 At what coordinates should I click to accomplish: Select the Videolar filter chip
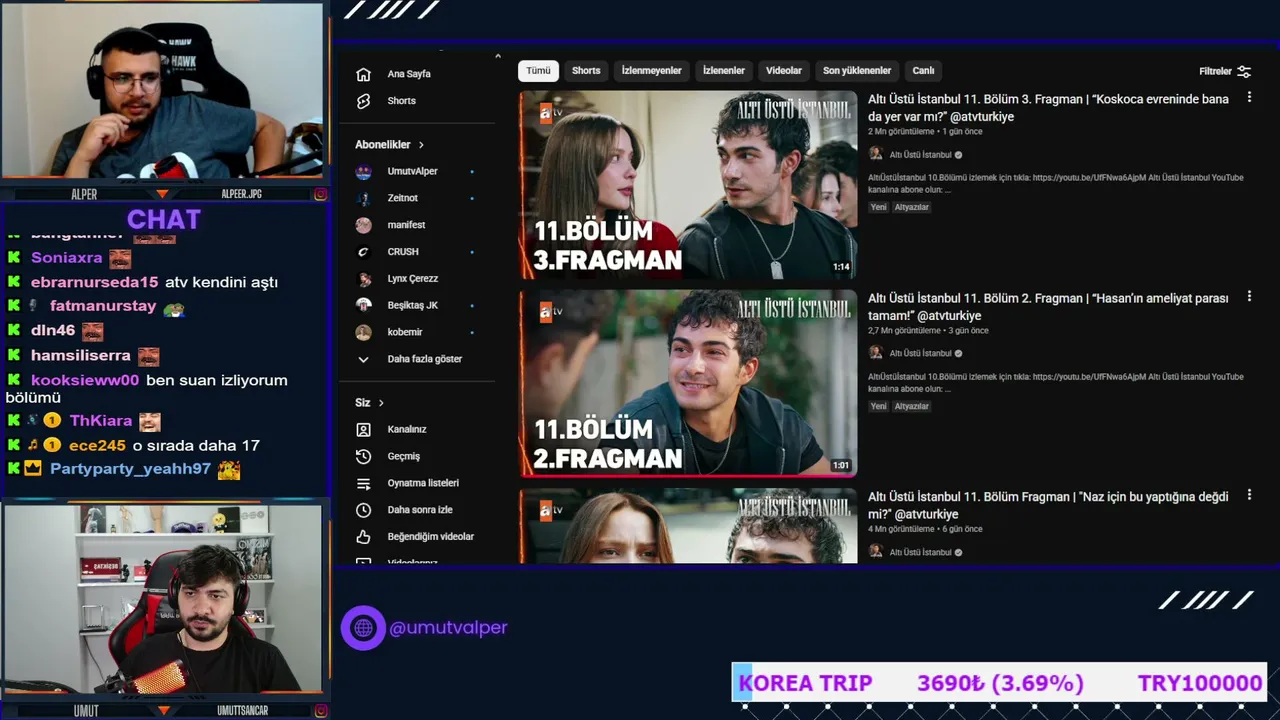pos(784,71)
